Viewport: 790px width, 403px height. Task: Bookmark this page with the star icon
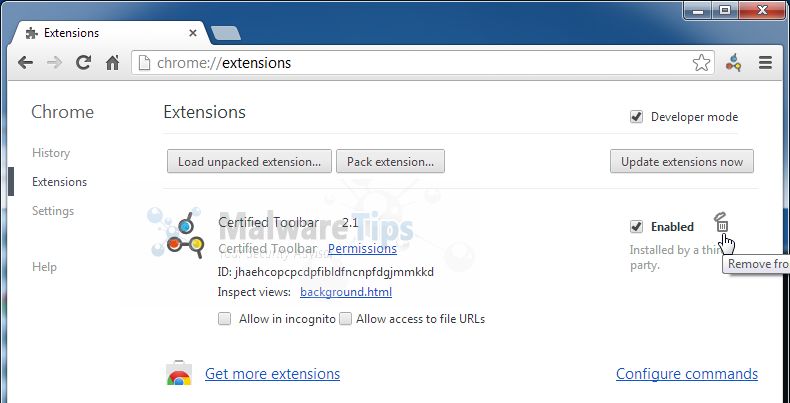702,63
